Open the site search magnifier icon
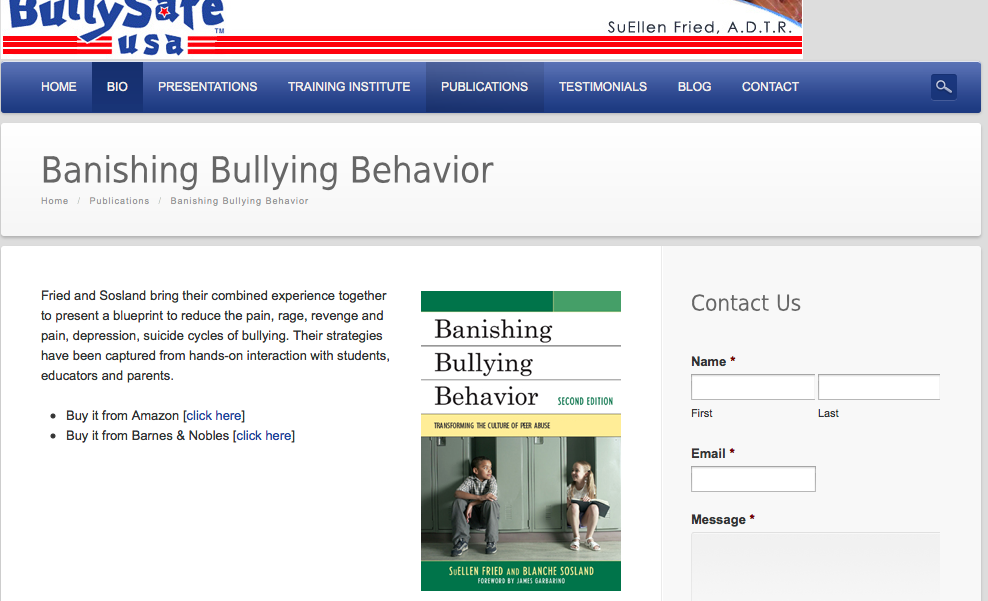The image size is (988, 601). click(943, 87)
